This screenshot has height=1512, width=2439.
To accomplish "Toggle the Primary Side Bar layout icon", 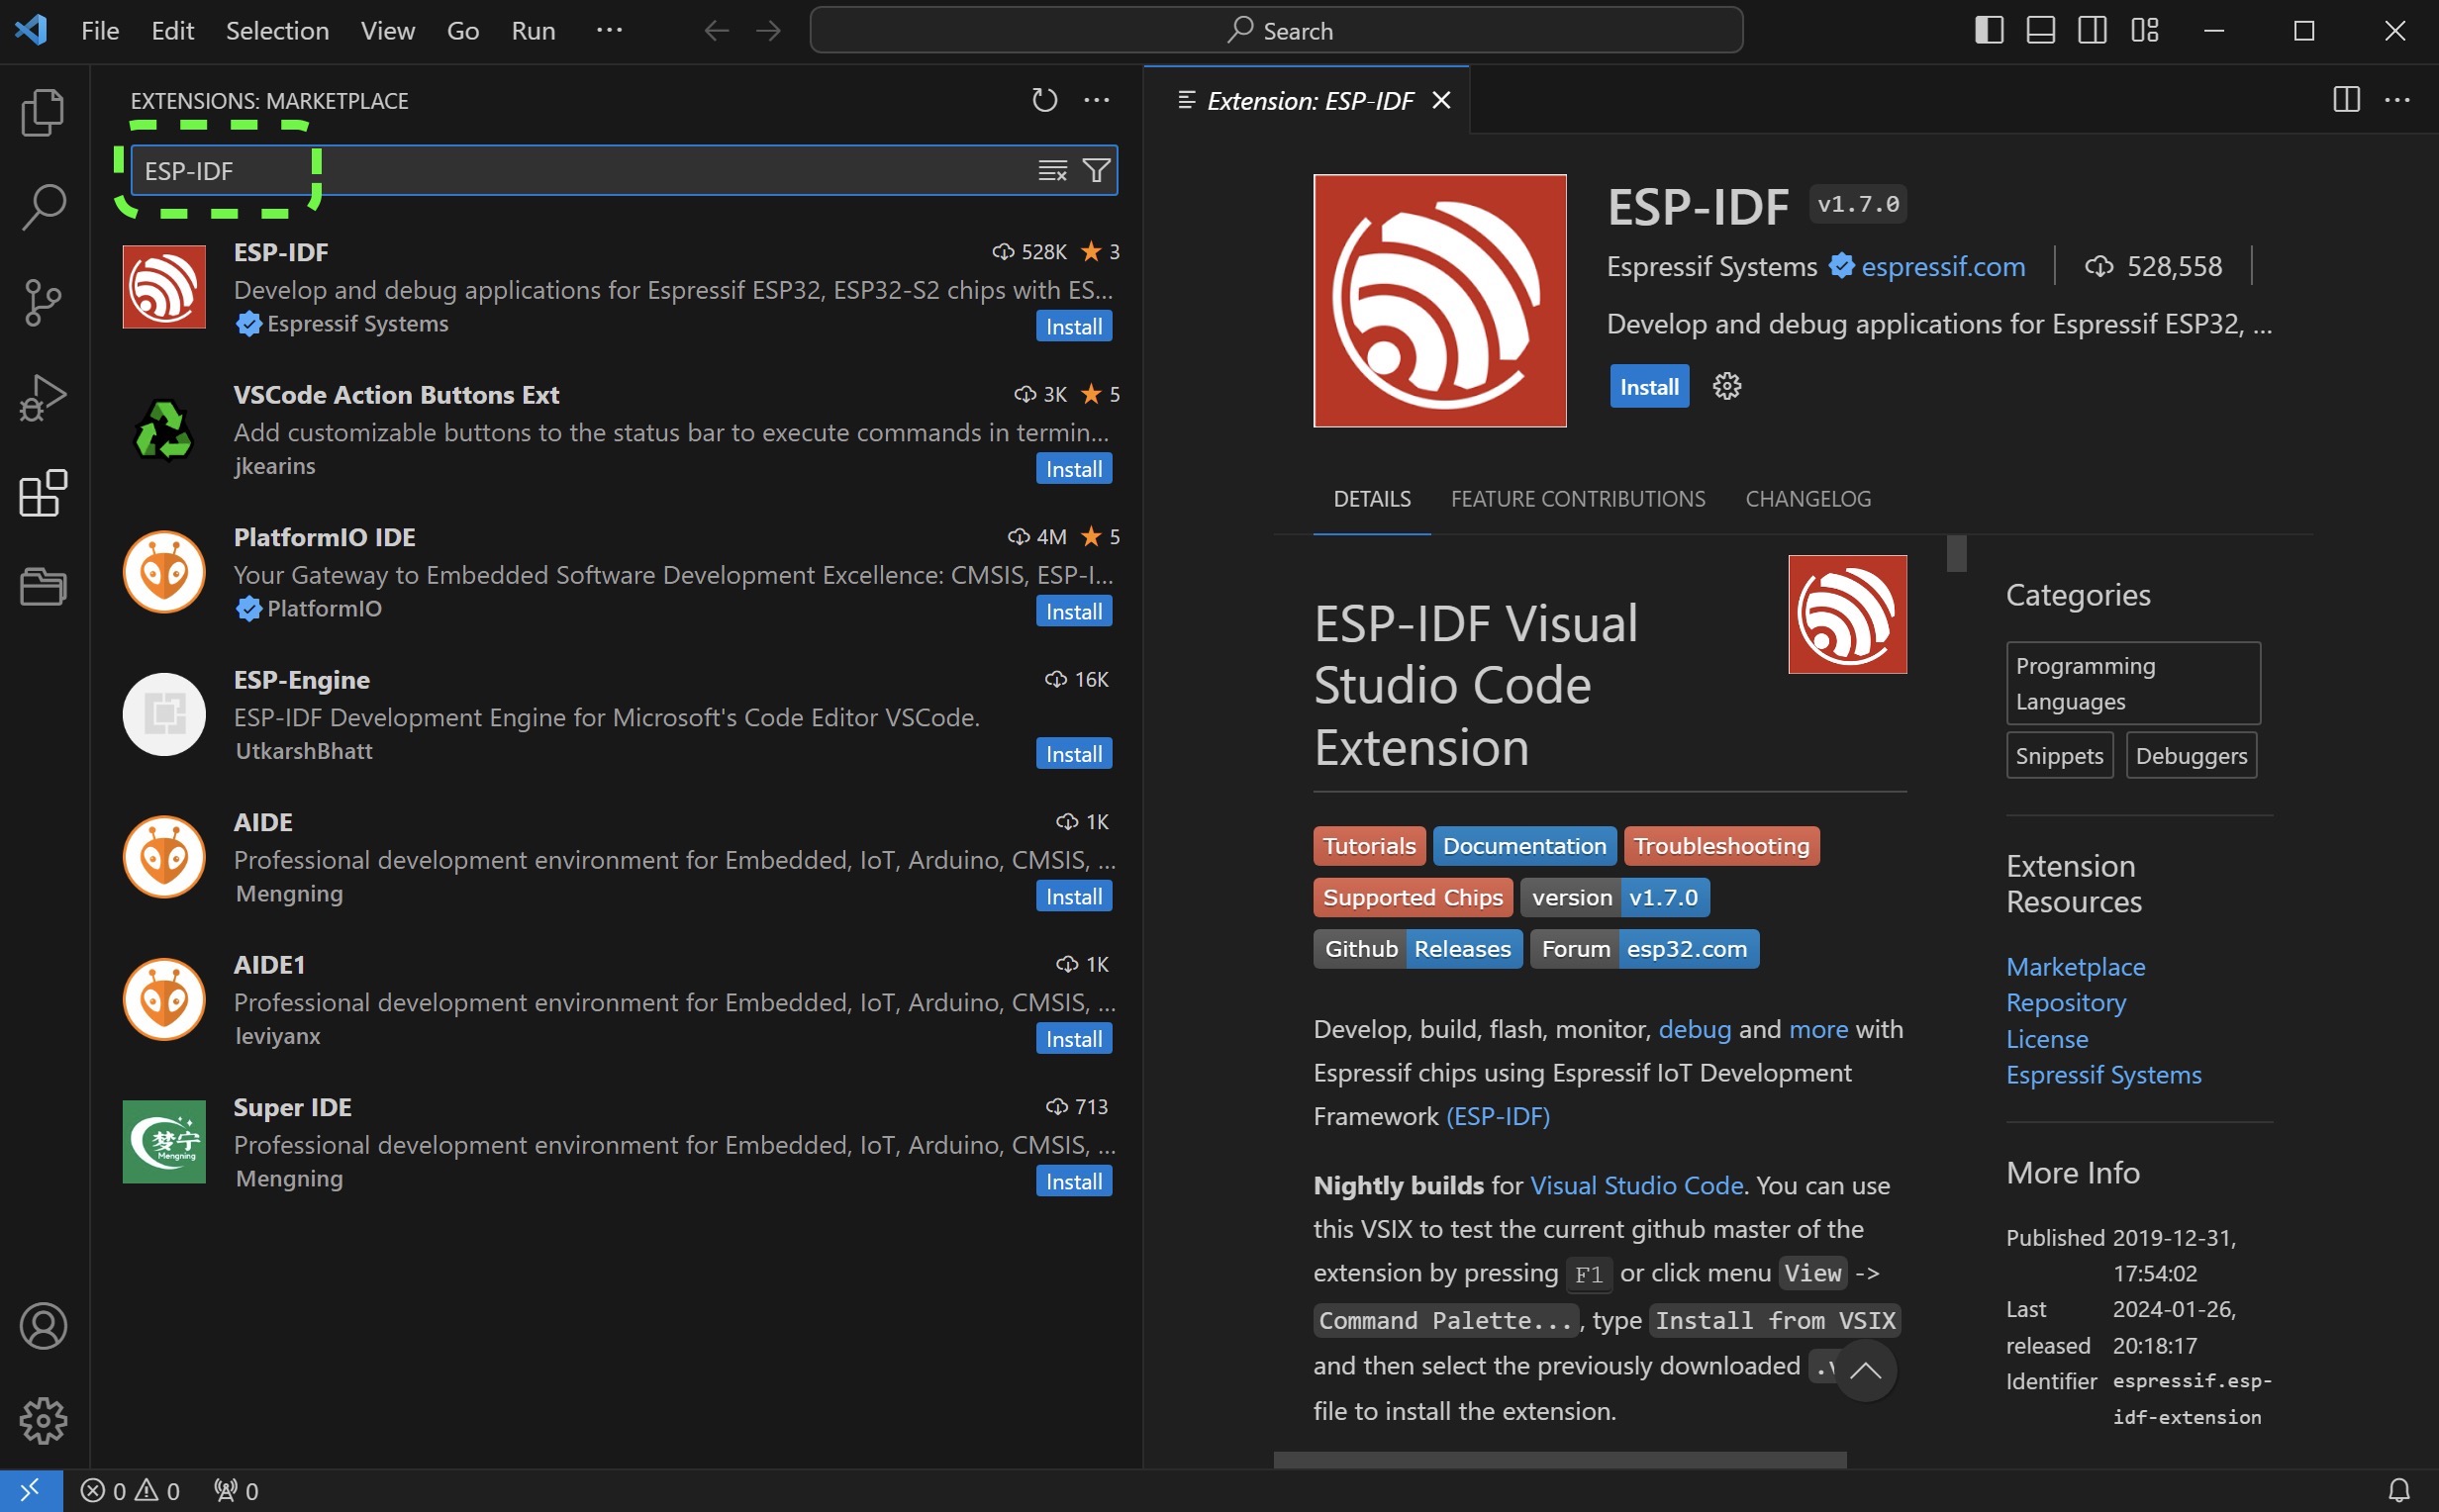I will 1989,31.
